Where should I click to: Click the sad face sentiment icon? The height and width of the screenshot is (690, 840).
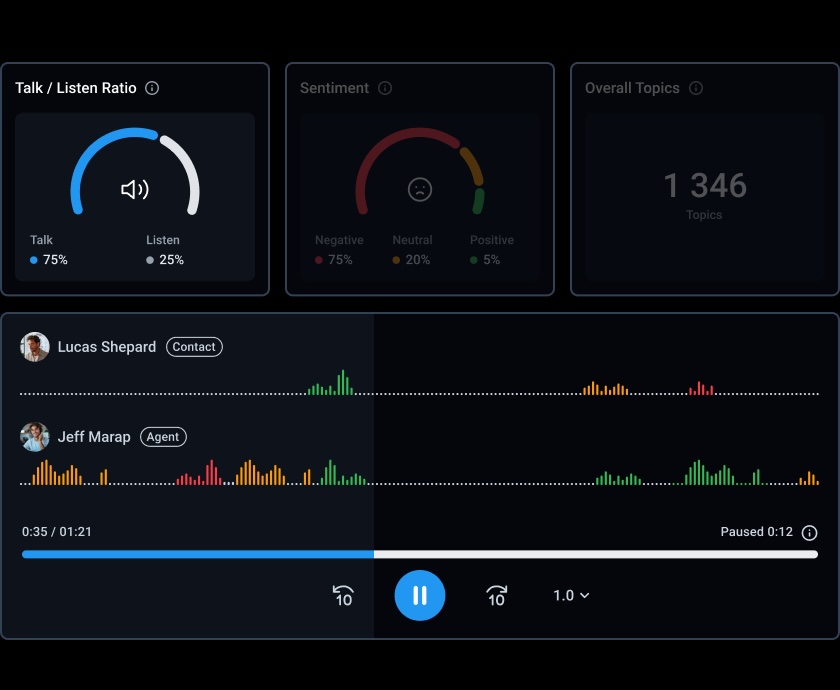coord(420,188)
